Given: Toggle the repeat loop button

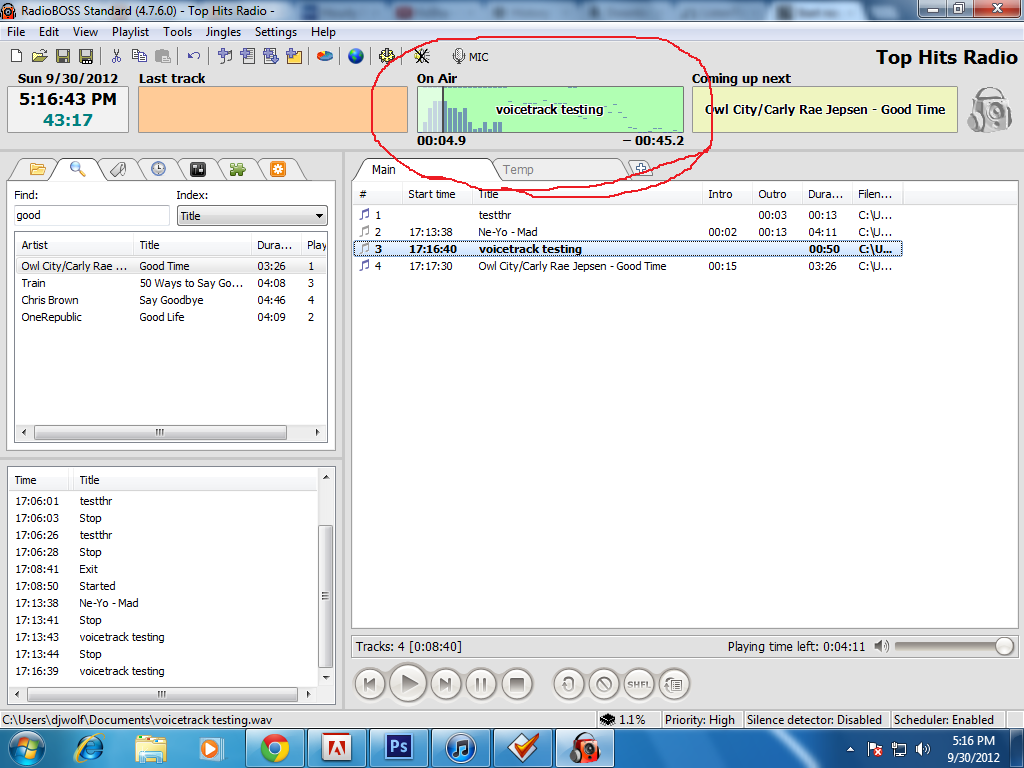Looking at the screenshot, I should [569, 684].
